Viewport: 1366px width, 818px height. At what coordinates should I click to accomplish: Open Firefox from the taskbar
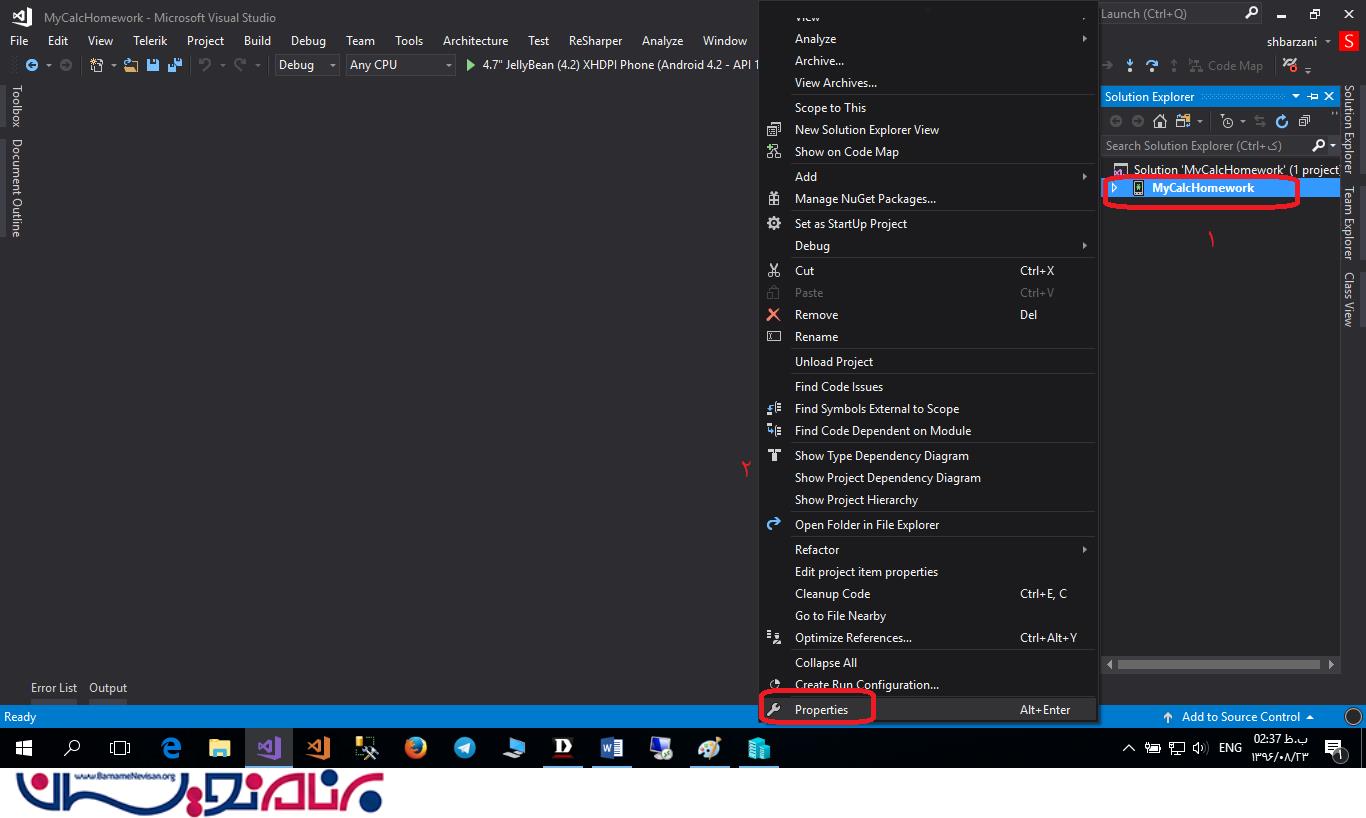[415, 748]
